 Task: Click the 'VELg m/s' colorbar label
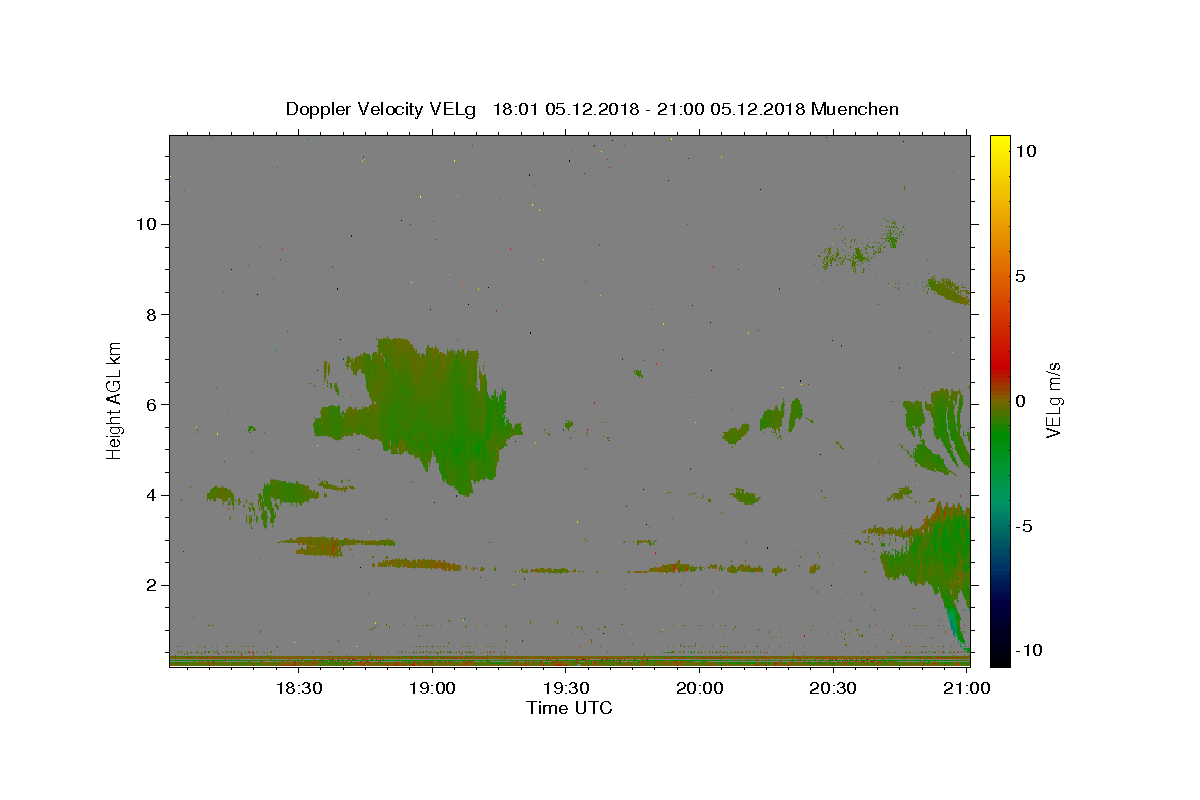coord(1053,401)
